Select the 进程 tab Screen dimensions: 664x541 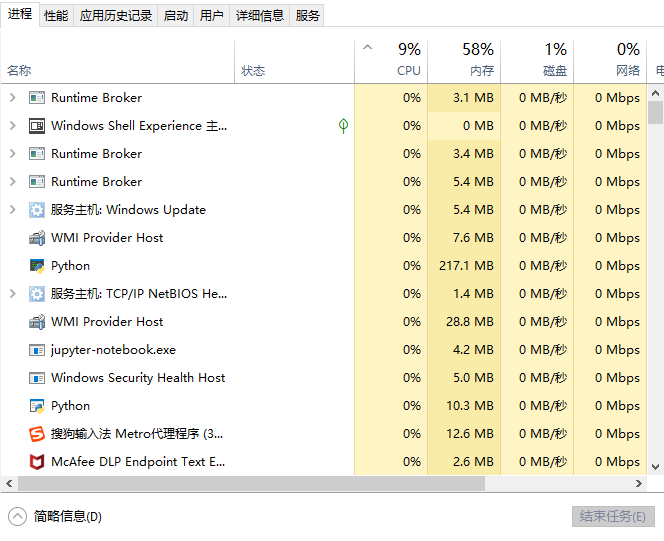20,14
